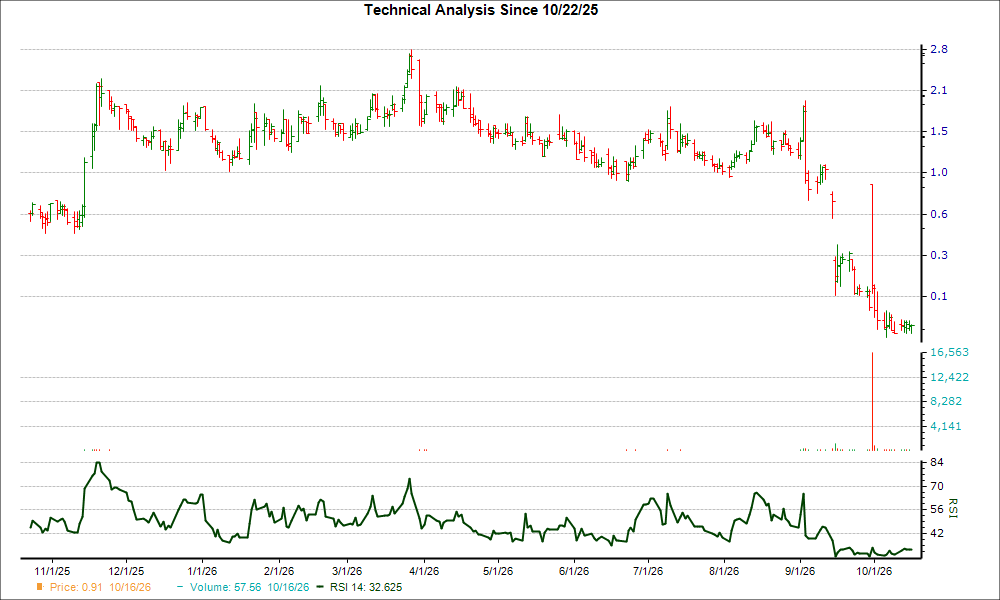Image resolution: width=1000 pixels, height=600 pixels.
Task: Click the 9/1/26 date label
Action: (x=799, y=571)
